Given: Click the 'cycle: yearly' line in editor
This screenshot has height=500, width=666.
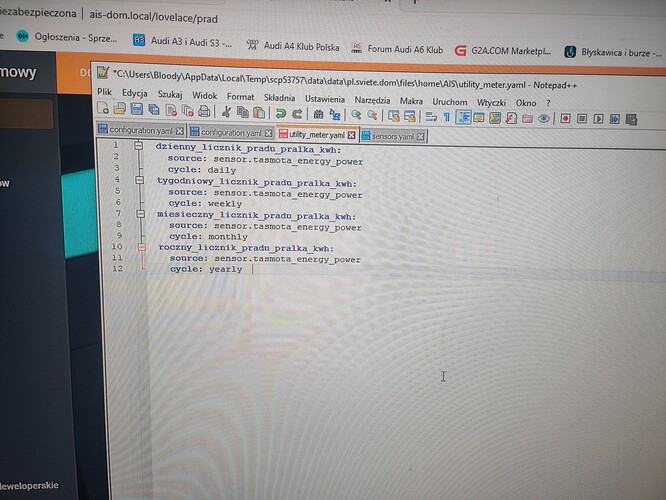Looking at the screenshot, I should click(206, 269).
